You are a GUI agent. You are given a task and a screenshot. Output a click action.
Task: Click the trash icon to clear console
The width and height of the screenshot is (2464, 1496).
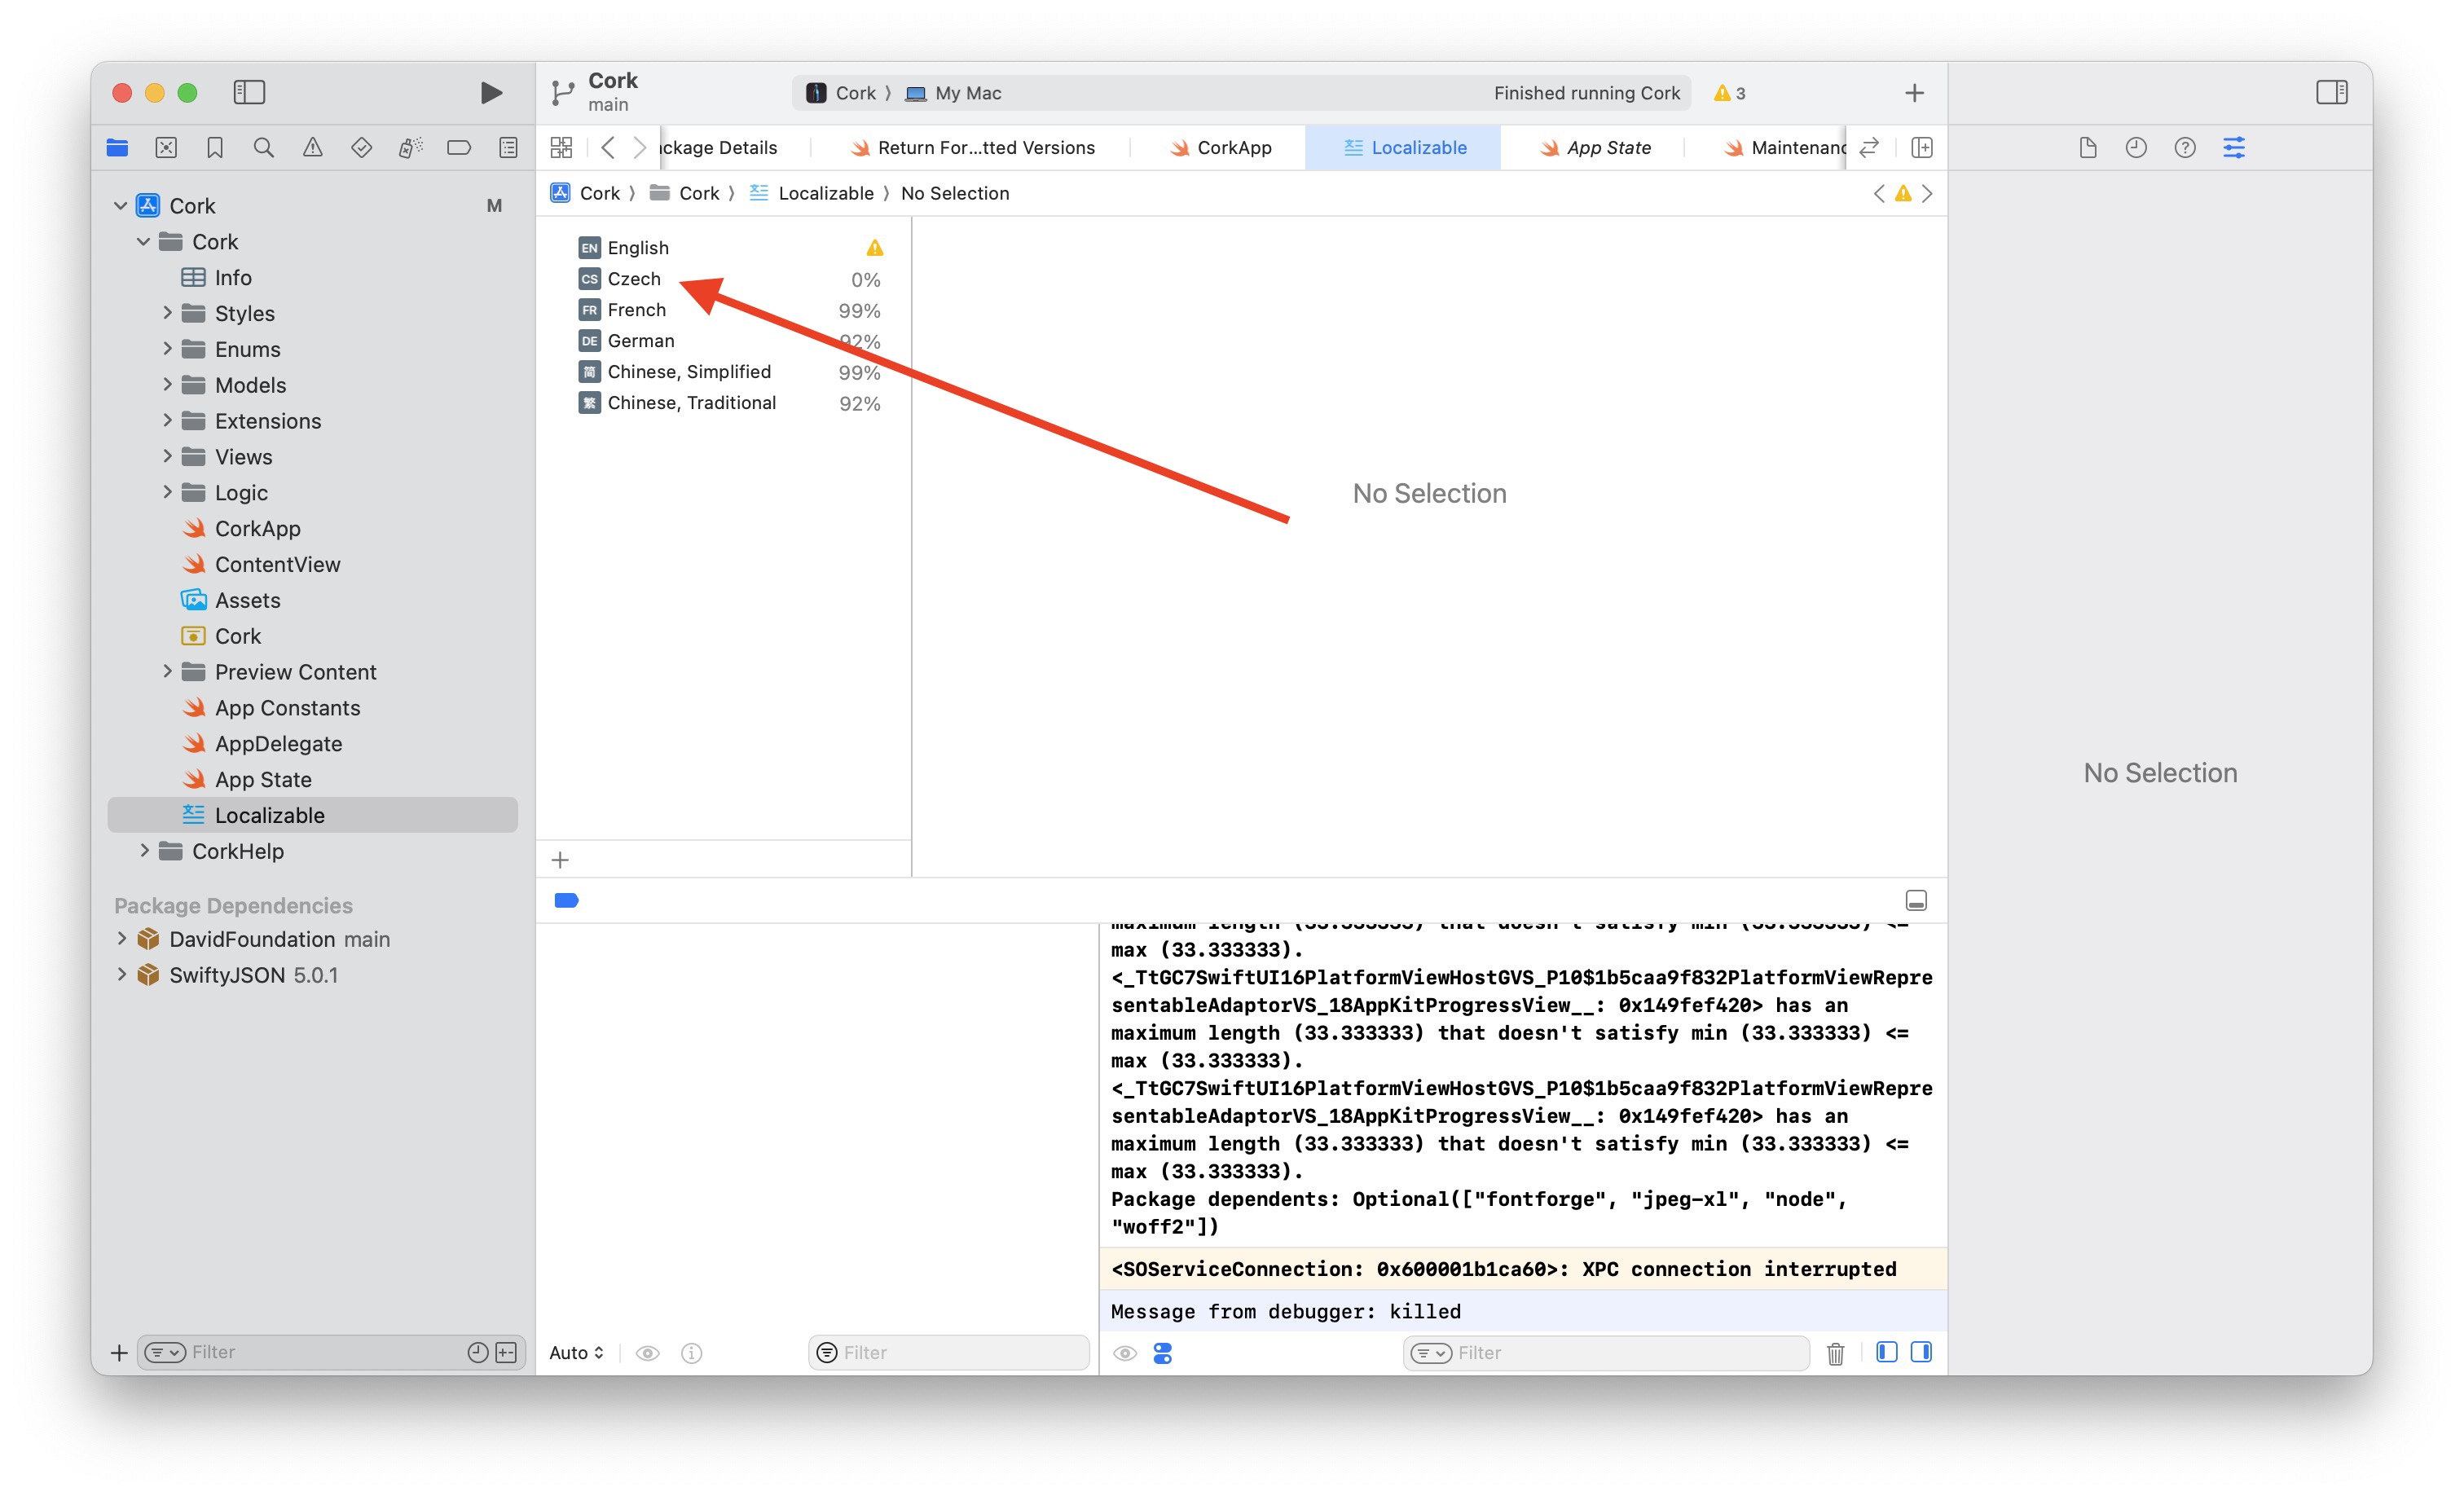pos(1835,1353)
